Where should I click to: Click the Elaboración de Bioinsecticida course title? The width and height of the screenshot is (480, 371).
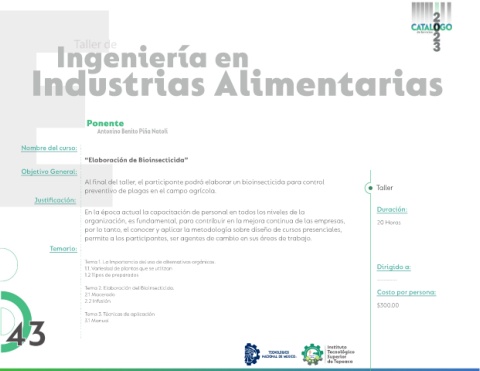point(136,160)
